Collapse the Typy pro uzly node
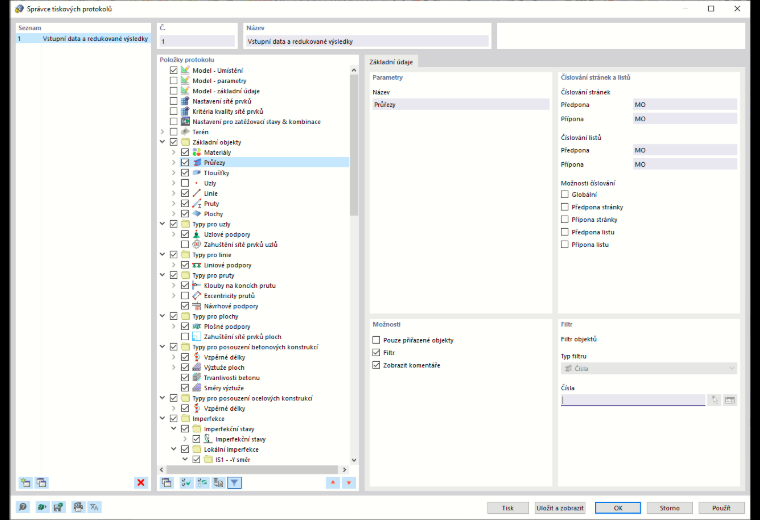Viewport: 760px width, 520px height. [162, 224]
